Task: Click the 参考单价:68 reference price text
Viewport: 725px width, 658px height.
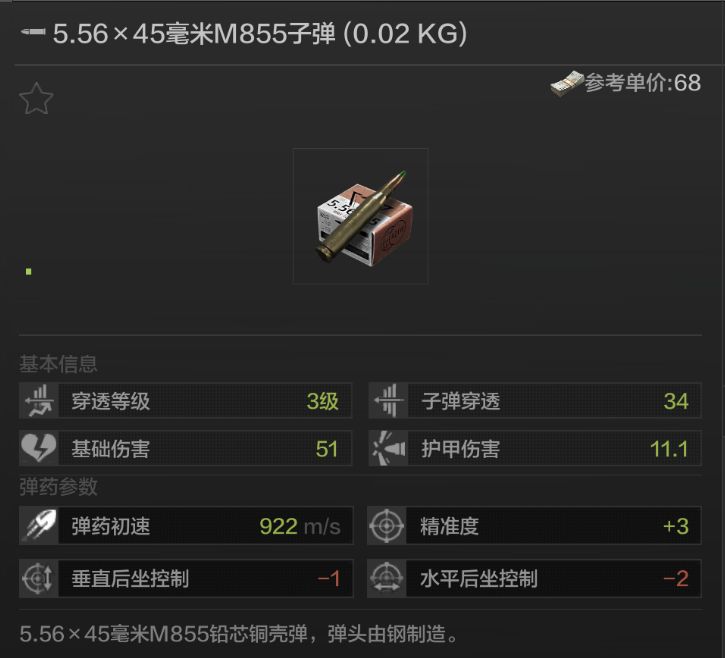Action: [643, 83]
